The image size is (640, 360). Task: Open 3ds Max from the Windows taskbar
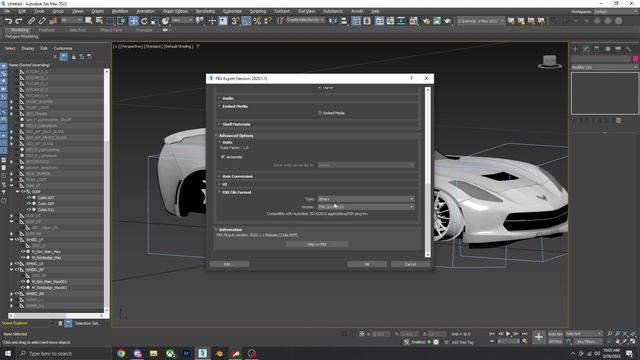[202, 353]
